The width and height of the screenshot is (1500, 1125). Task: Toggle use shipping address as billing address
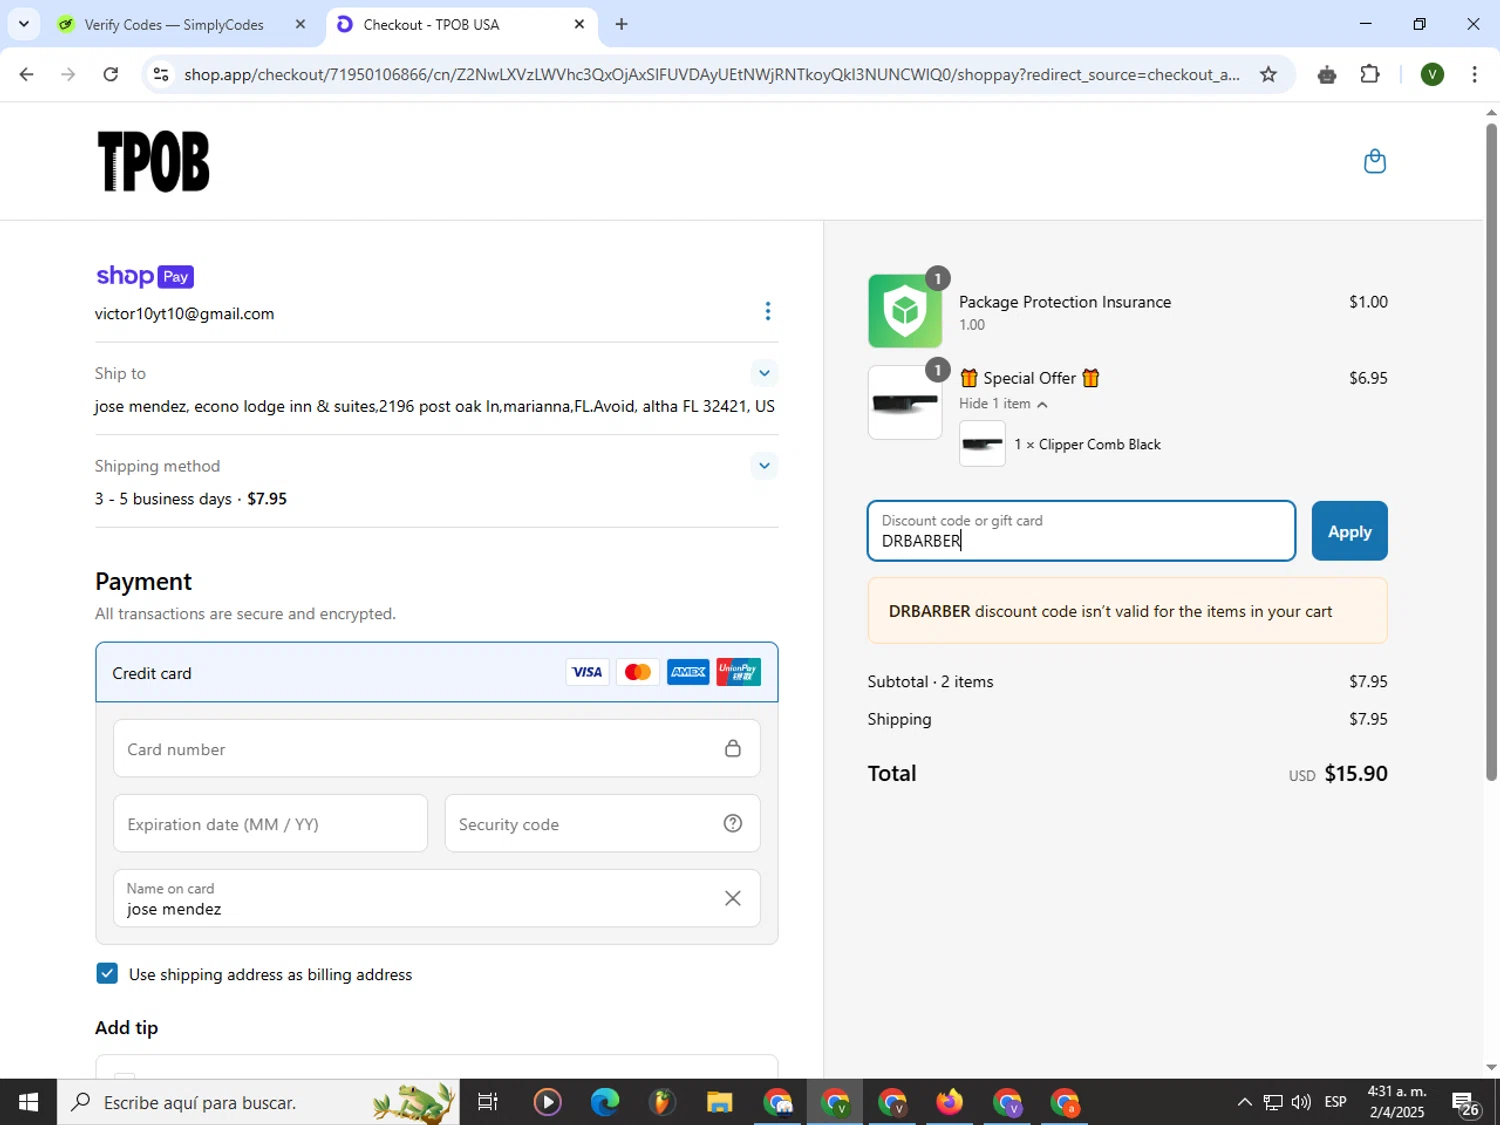(107, 973)
